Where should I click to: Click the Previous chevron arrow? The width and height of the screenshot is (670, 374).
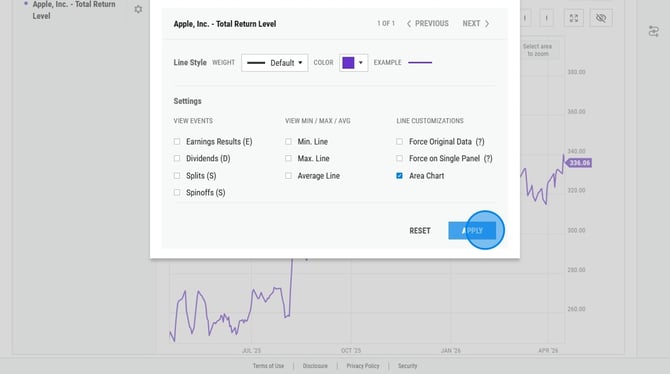pos(409,24)
